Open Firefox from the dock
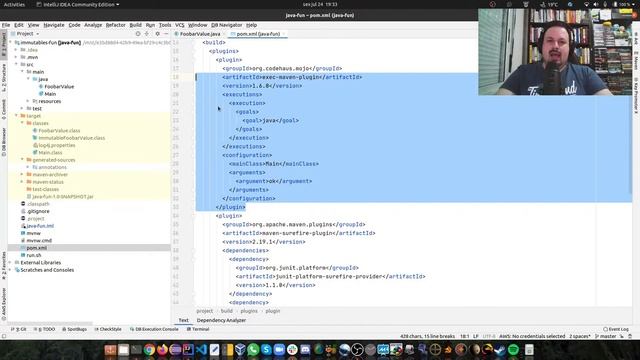Screen dimensions: 640x360 (x=162, y=350)
